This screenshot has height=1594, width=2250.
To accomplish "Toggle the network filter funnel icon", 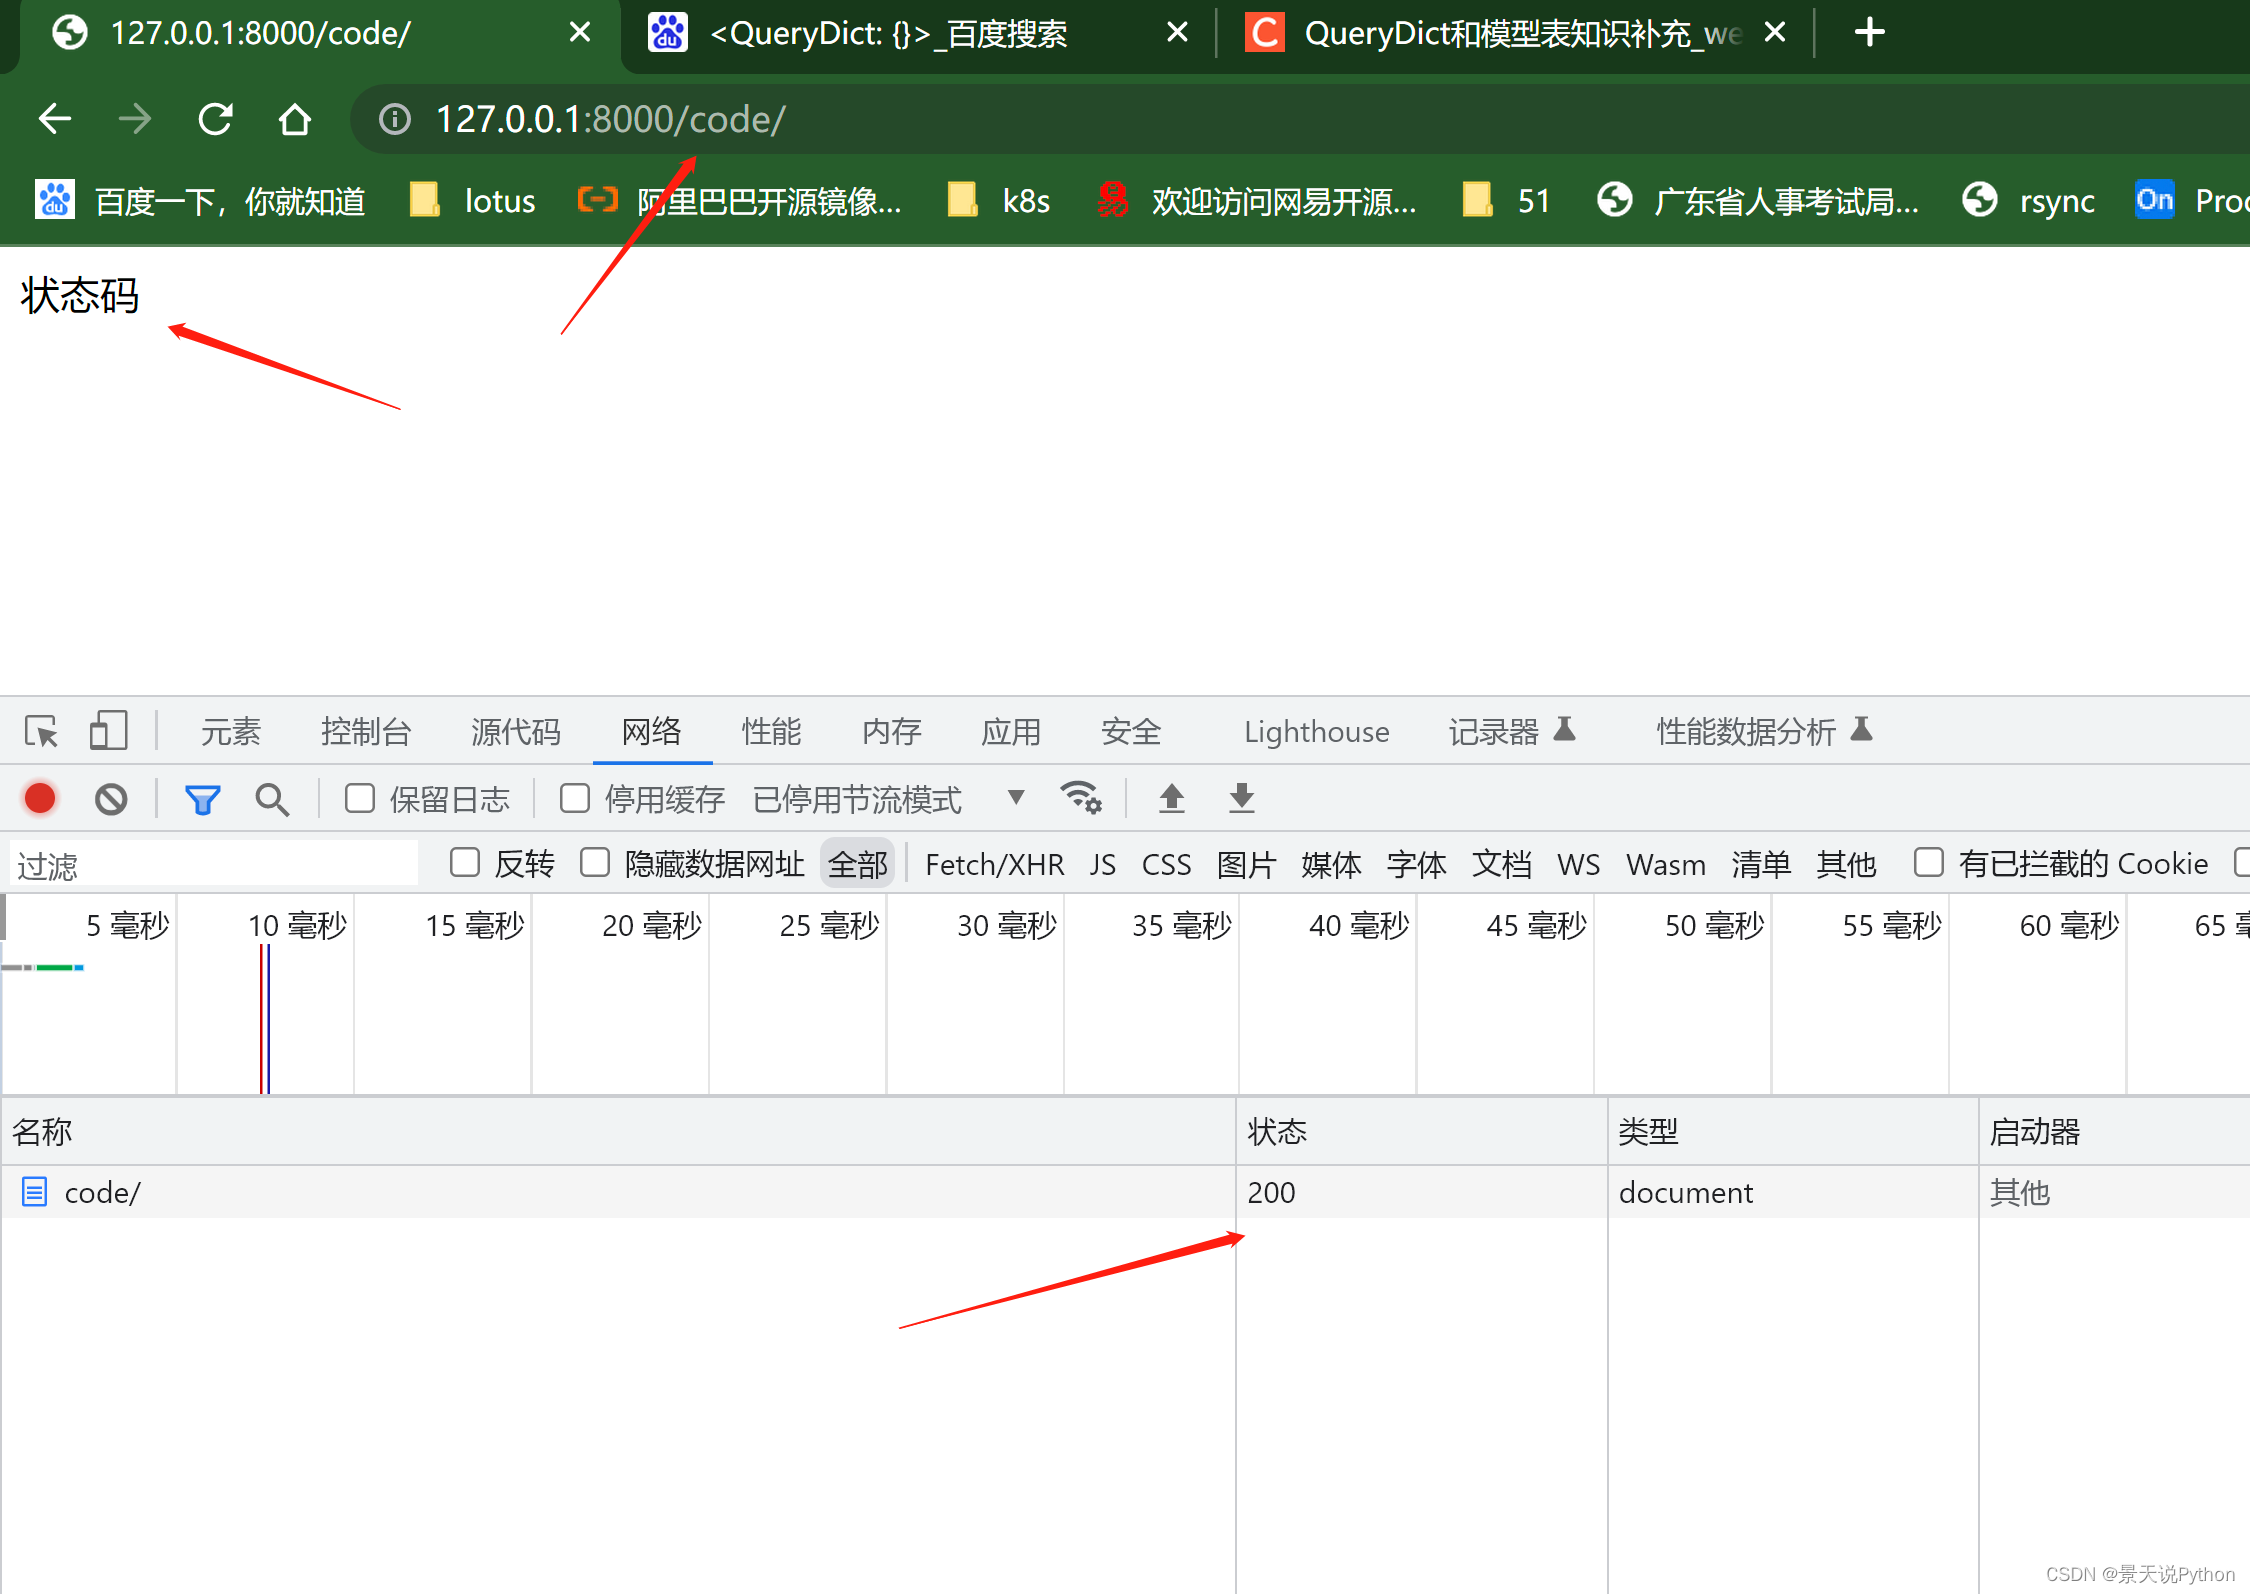I will (202, 799).
